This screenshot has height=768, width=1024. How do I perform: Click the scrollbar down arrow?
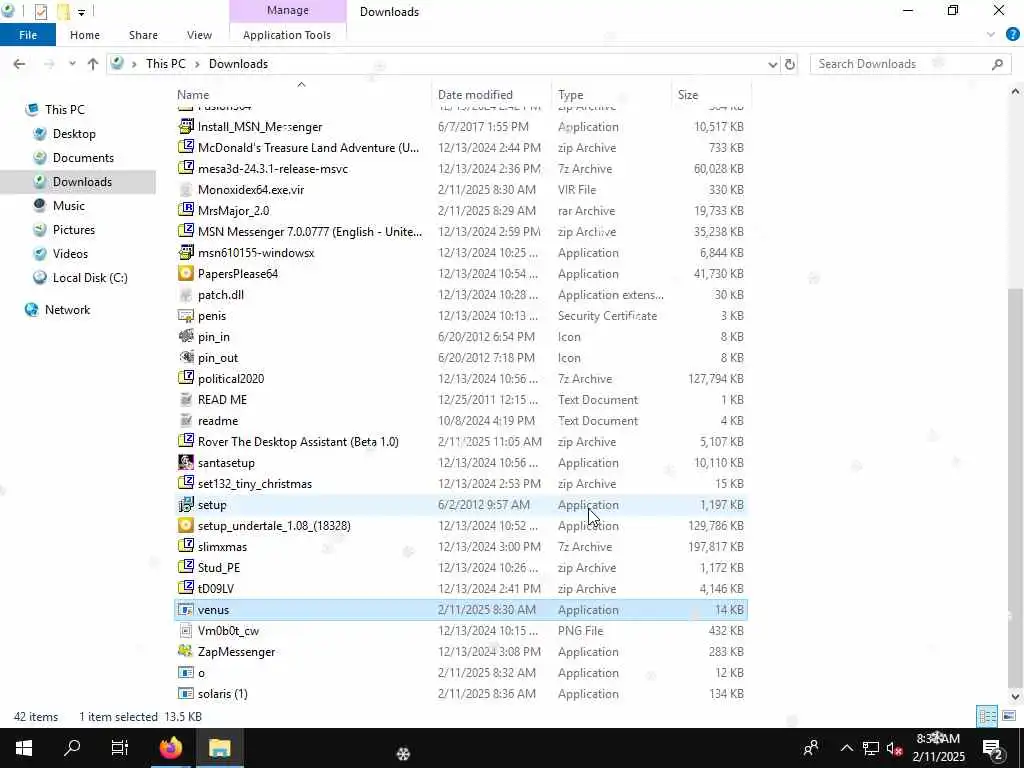(1015, 696)
